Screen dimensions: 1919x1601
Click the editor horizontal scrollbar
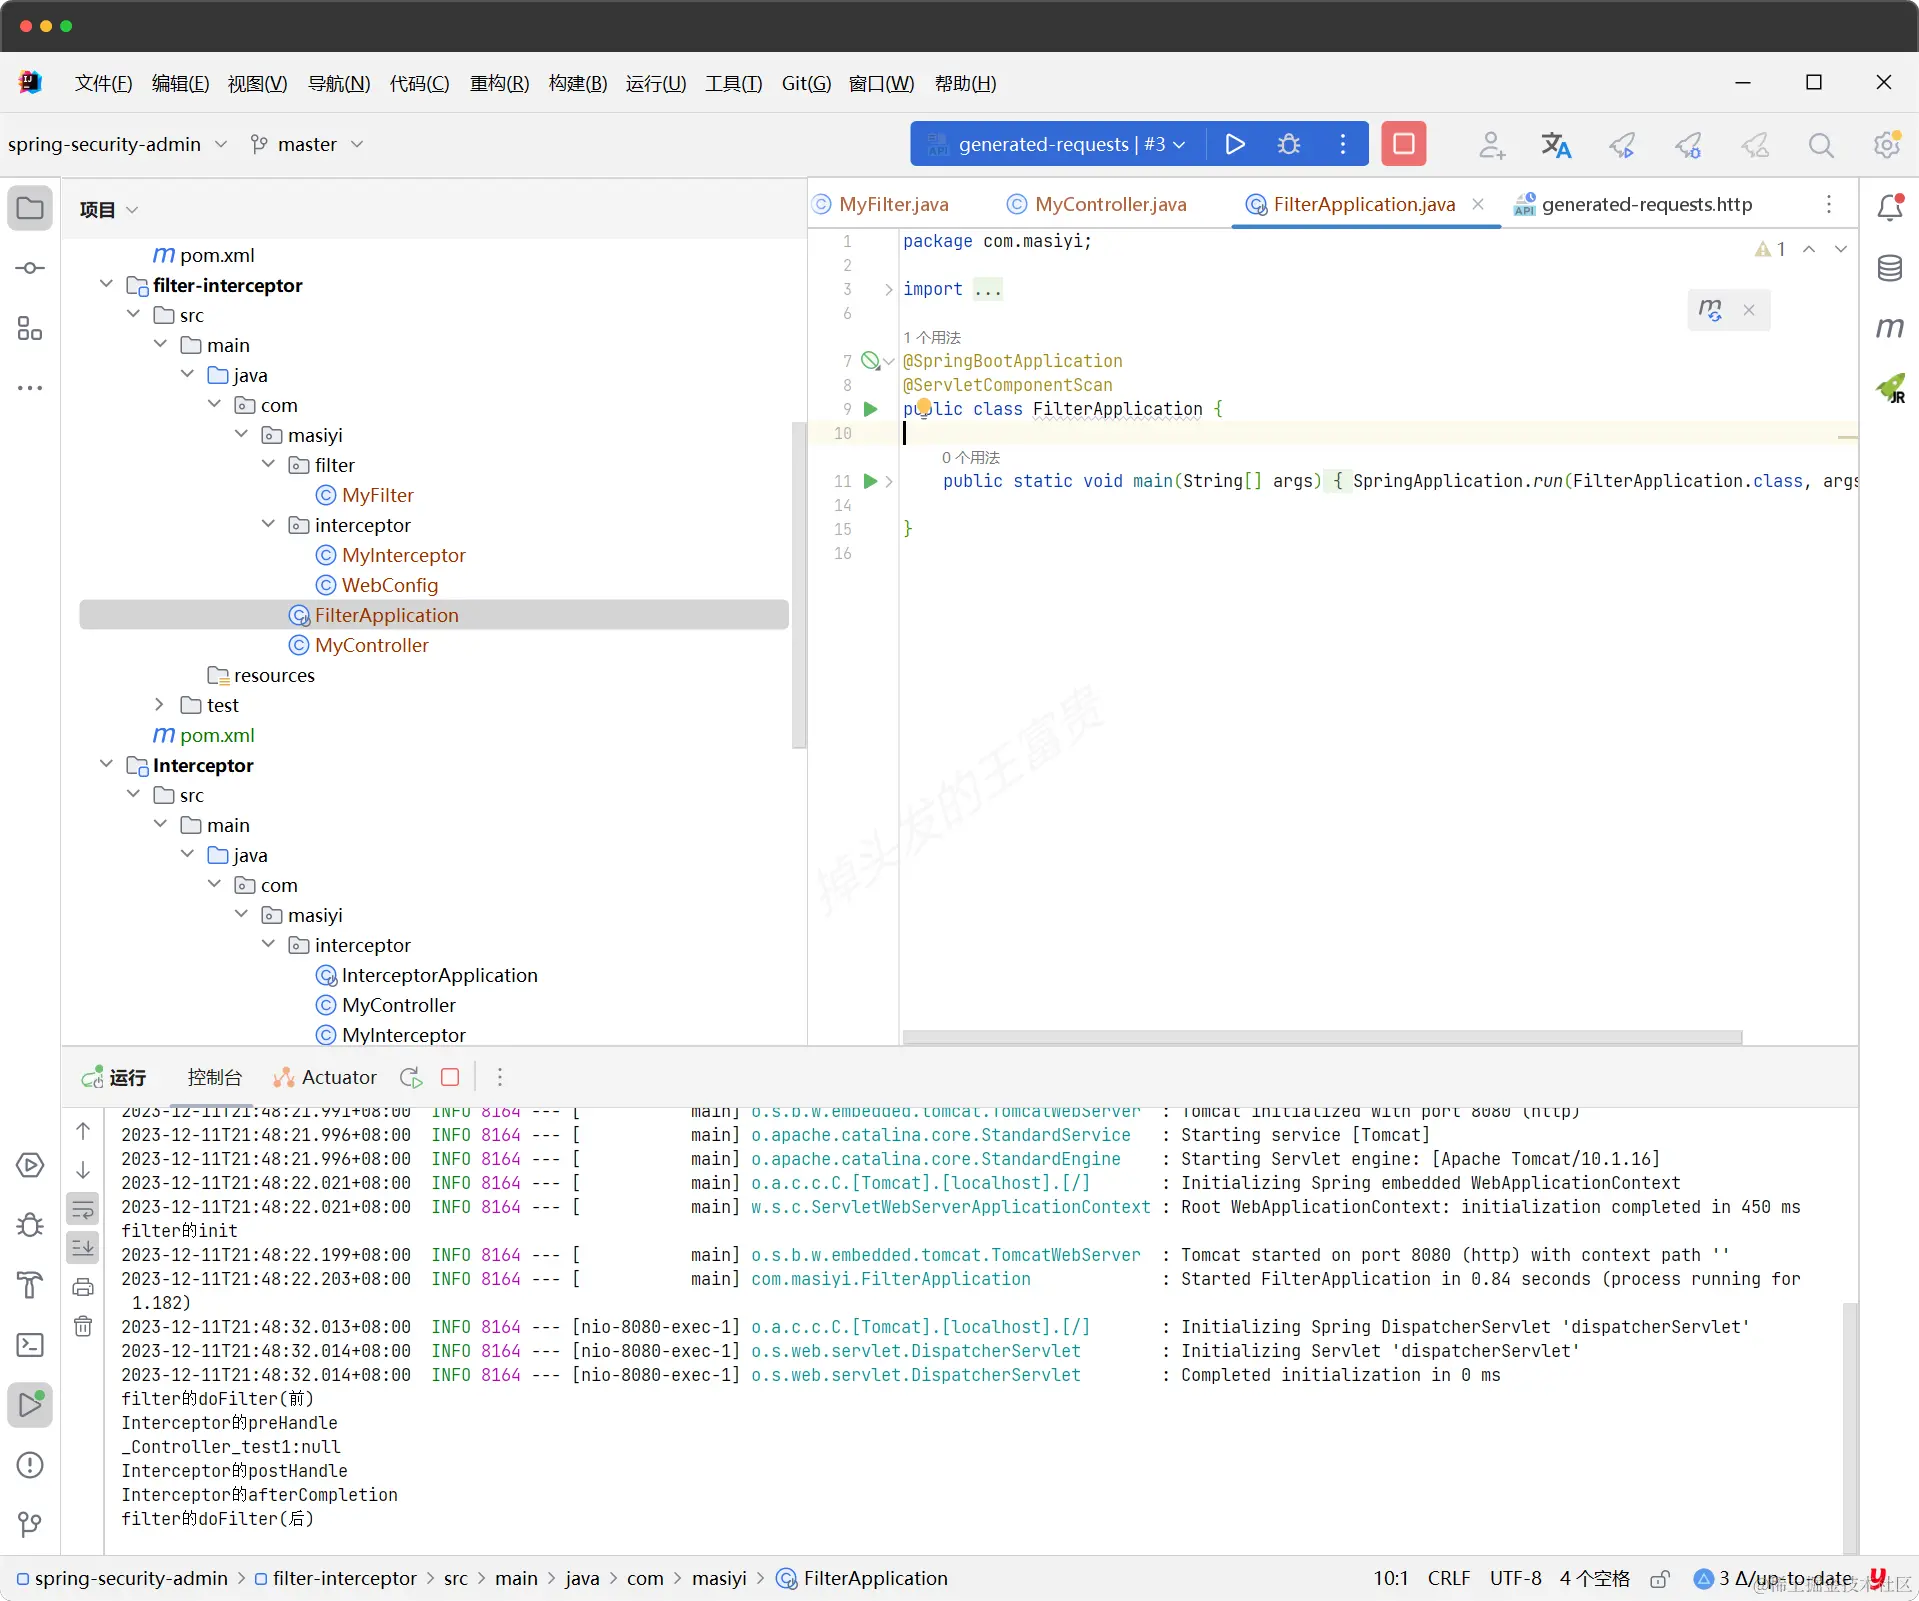1322,1037
